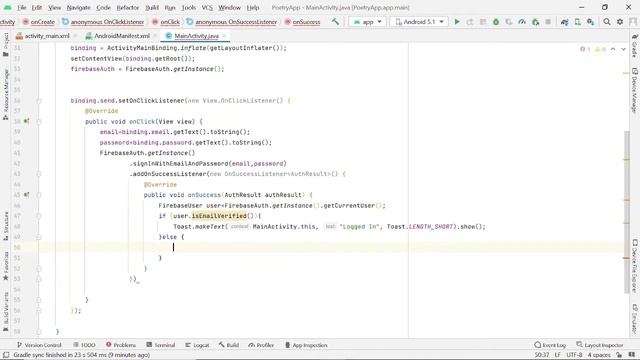Click the anonymous OnSuccessListener breadcrumb
Viewport: 640px width, 360px height.
tap(231, 22)
